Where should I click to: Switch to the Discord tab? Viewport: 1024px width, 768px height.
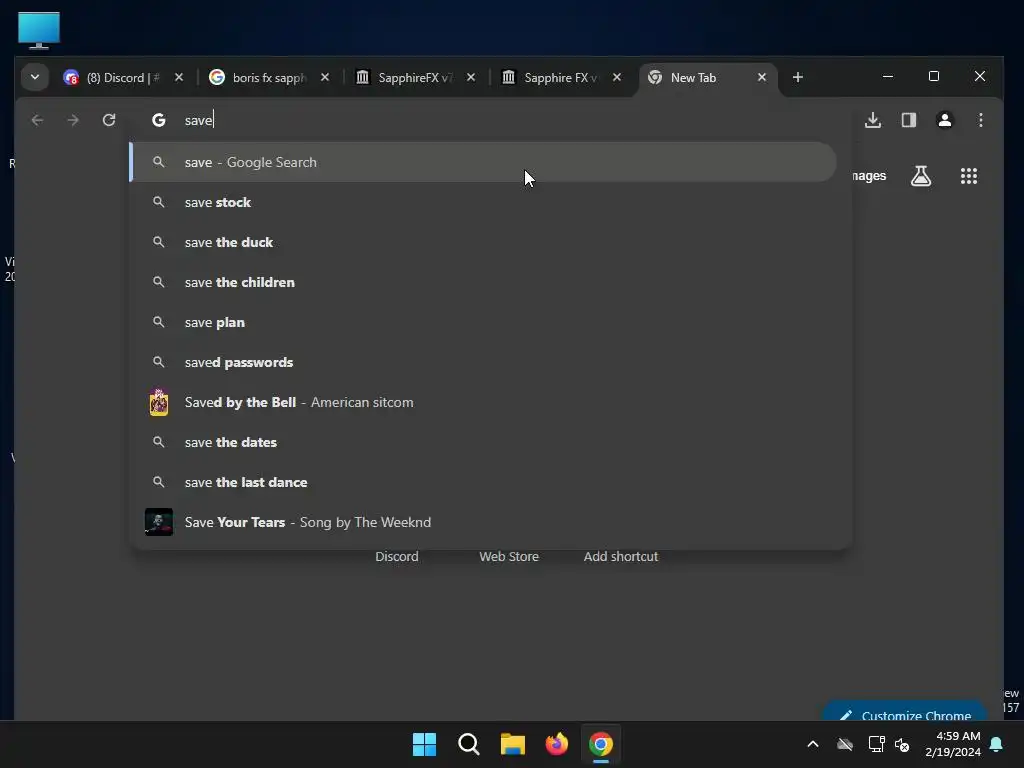(123, 77)
